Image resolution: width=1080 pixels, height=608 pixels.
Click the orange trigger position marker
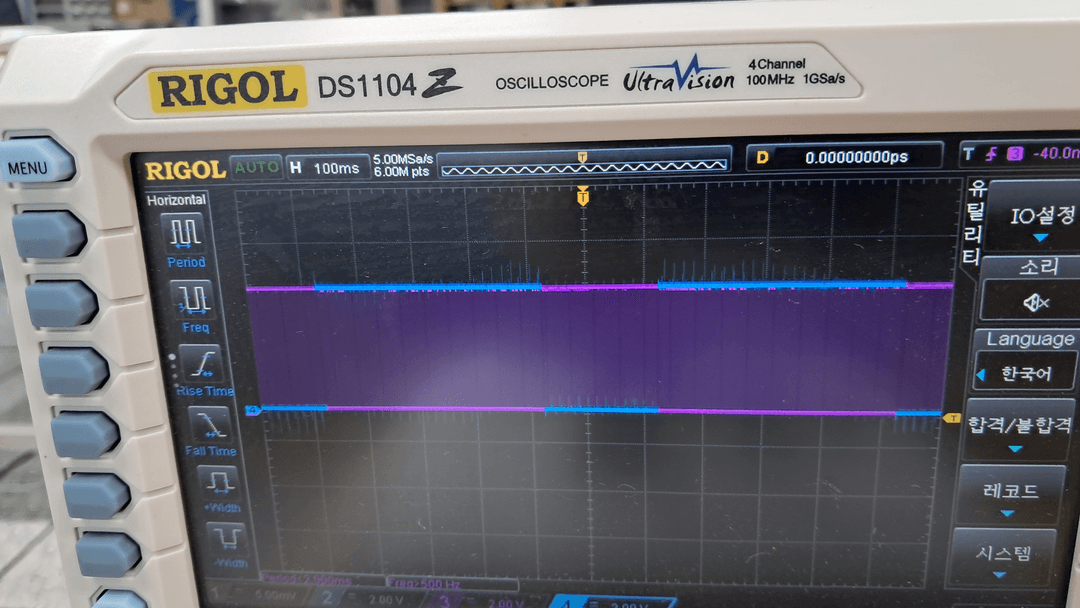tap(583, 196)
